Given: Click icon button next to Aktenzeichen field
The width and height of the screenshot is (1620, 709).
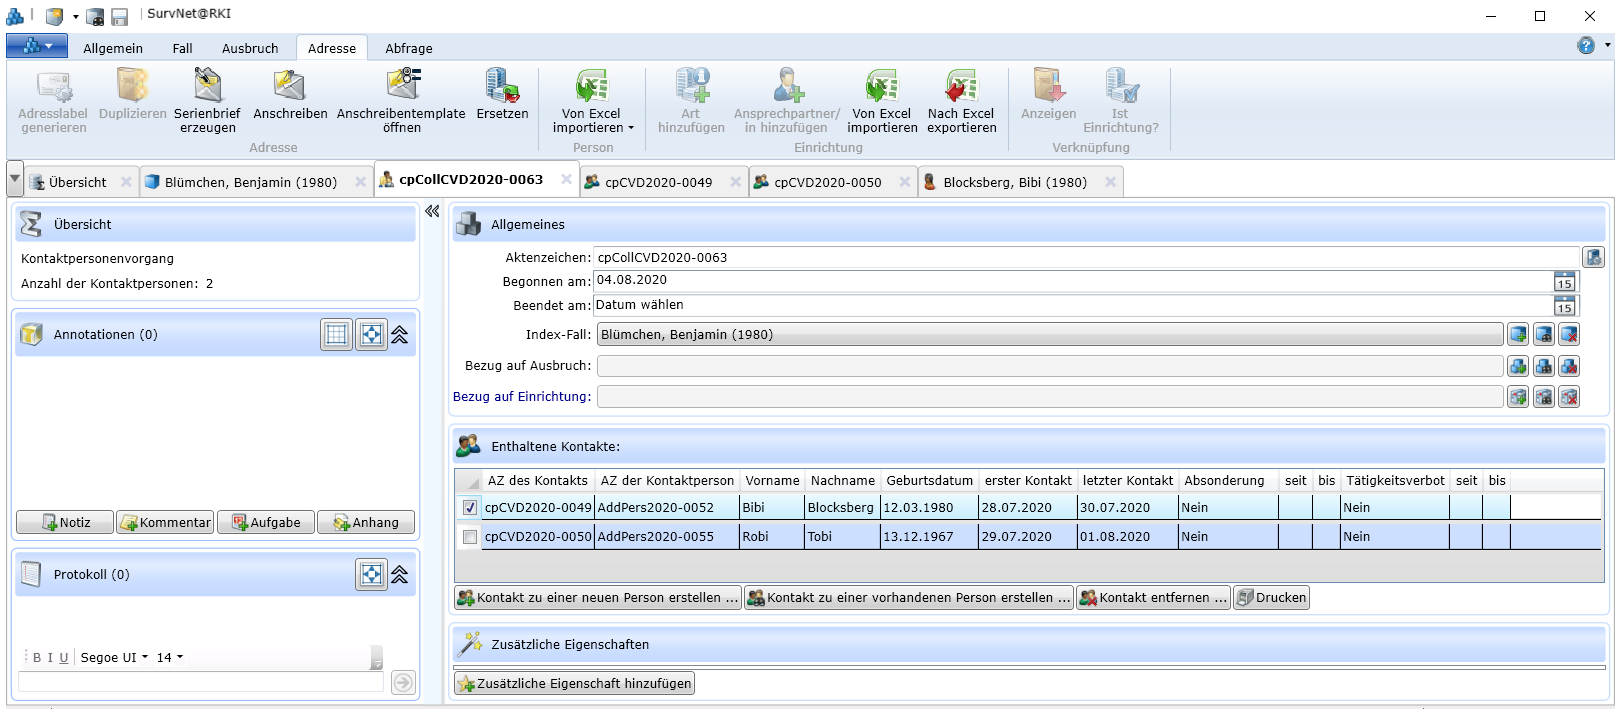Looking at the screenshot, I should pos(1593,257).
